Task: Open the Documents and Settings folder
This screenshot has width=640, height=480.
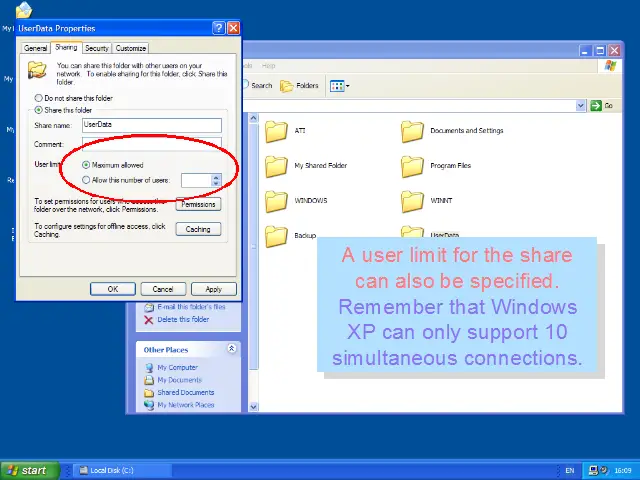Action: (412, 131)
